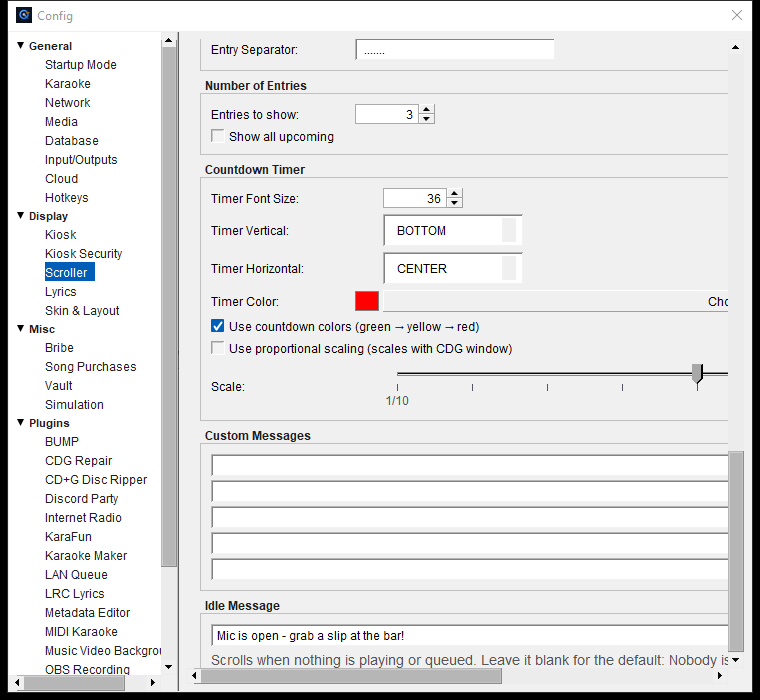Open the Vault settings page

[x=59, y=385]
